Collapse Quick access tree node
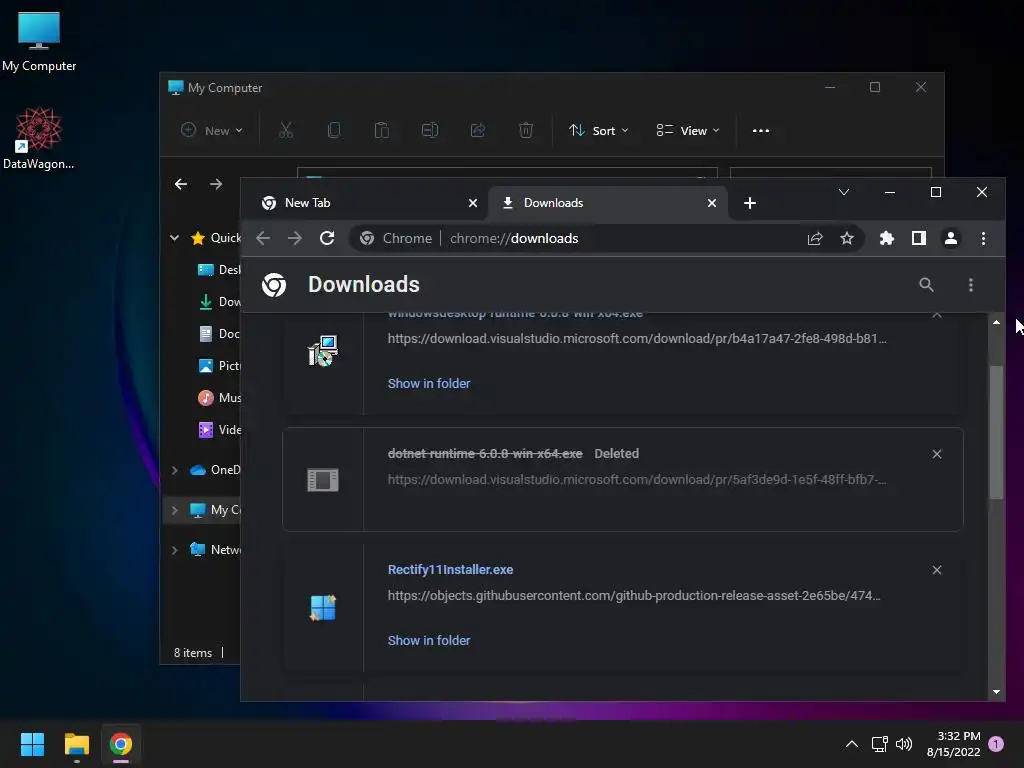Viewport: 1024px width, 768px height. (174, 238)
